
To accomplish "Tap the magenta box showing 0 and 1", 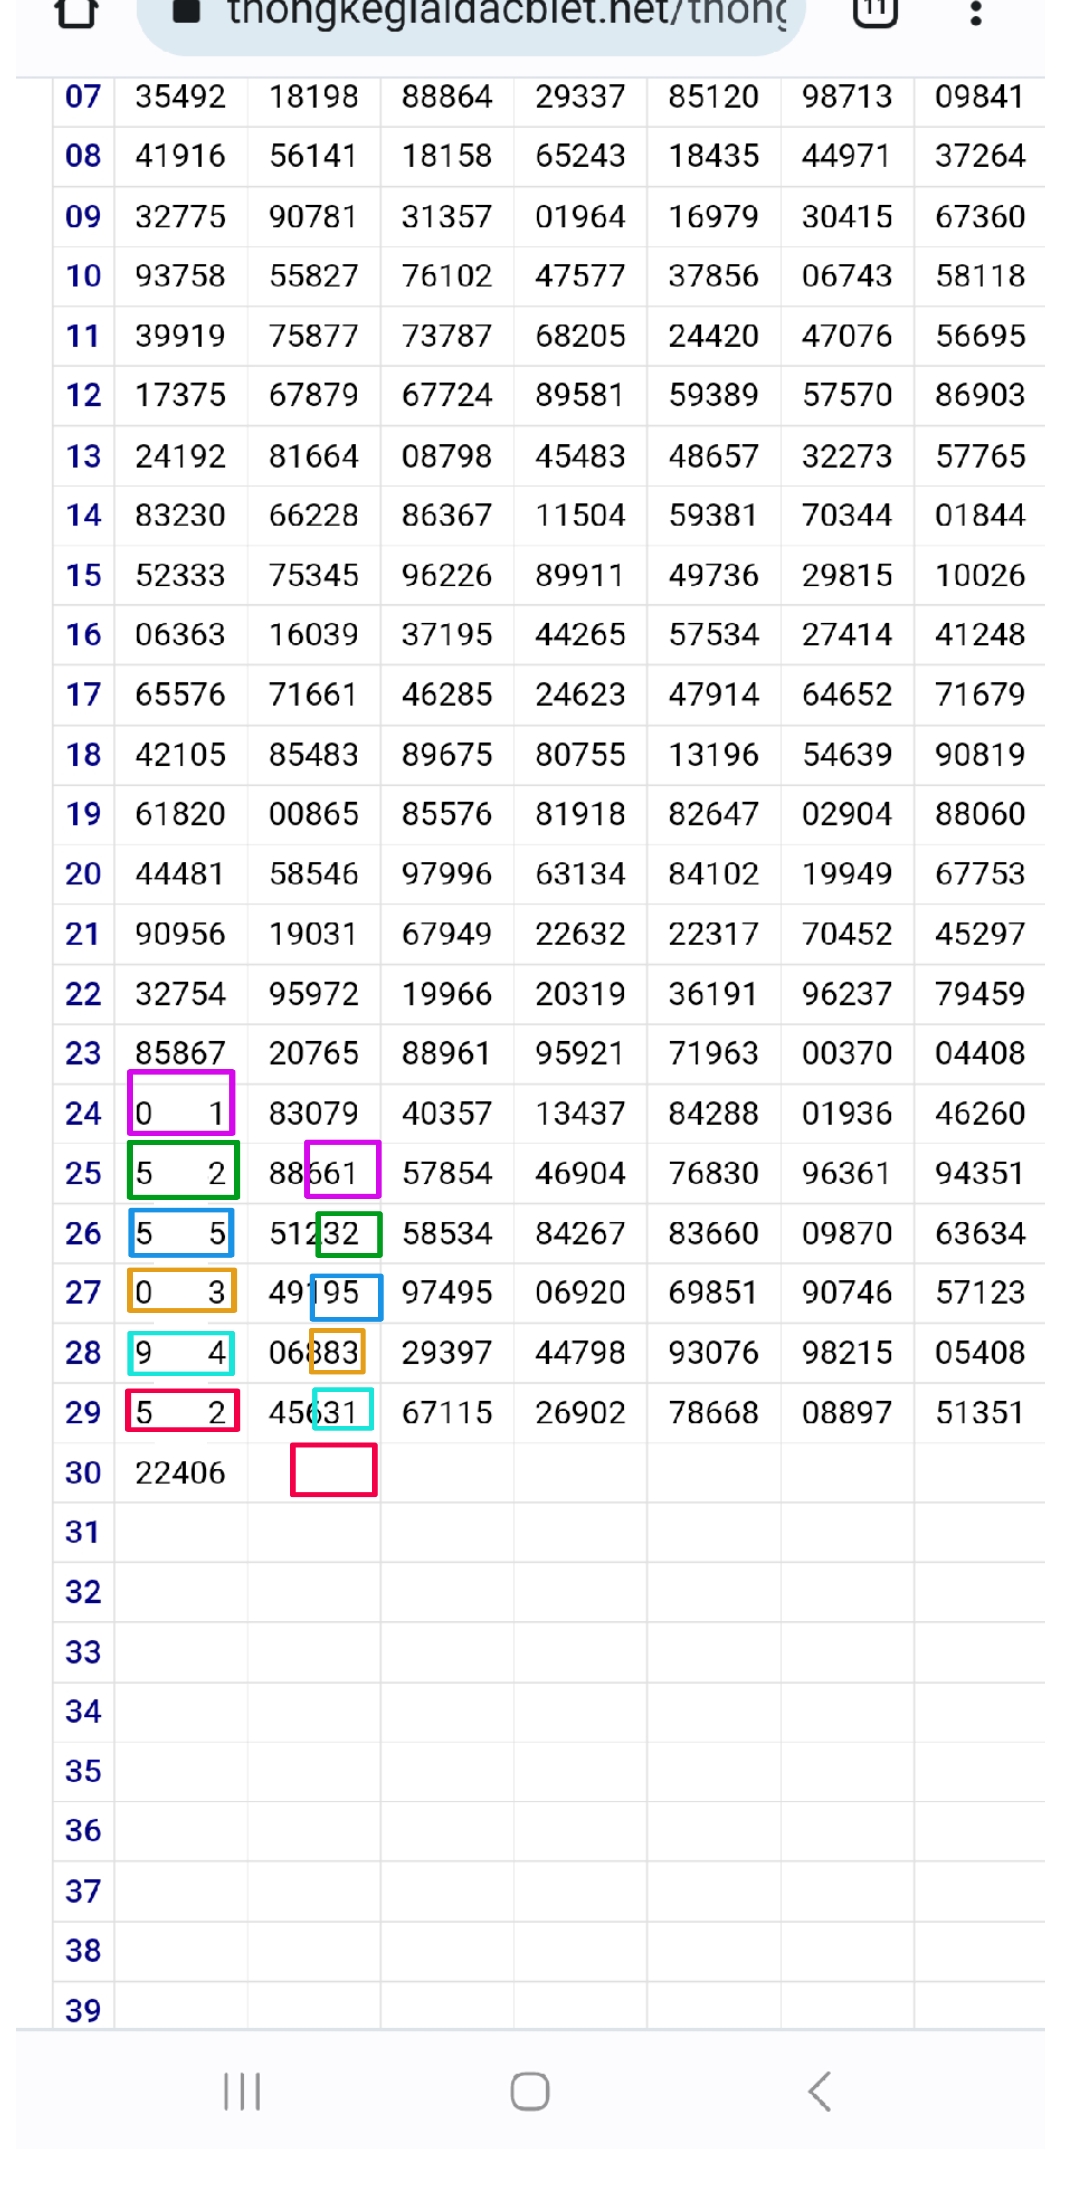I will point(181,1102).
